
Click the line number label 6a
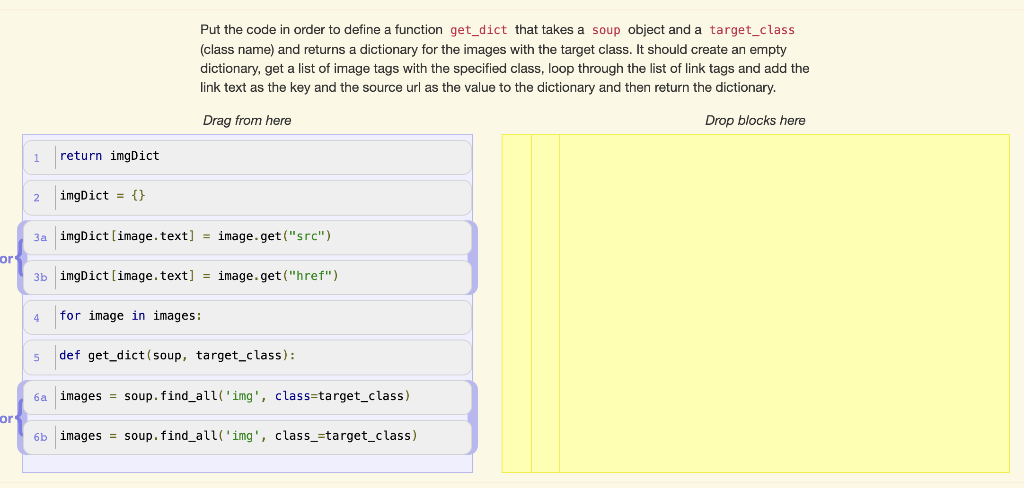point(40,398)
